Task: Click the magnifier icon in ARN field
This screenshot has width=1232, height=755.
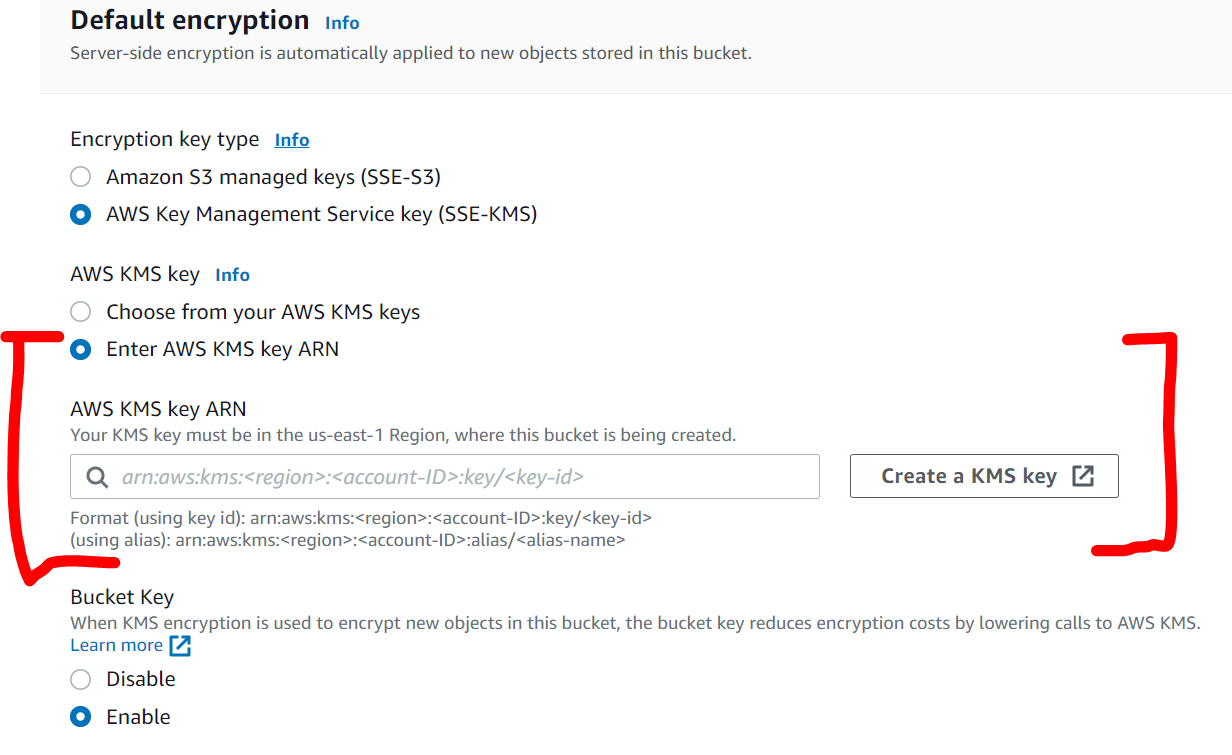Action: [98, 477]
